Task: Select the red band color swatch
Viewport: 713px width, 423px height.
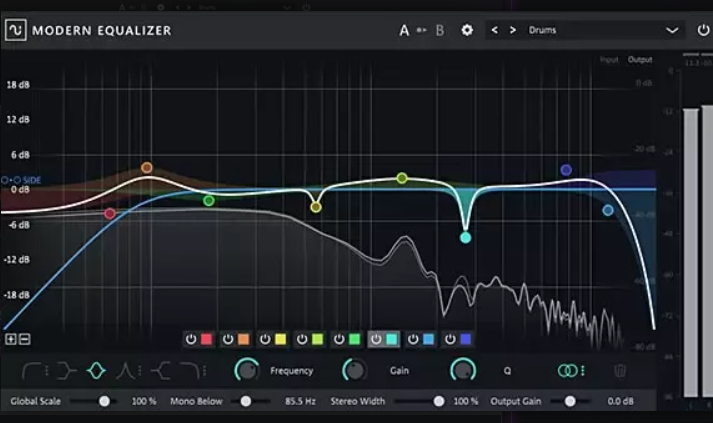Action: (x=206, y=339)
